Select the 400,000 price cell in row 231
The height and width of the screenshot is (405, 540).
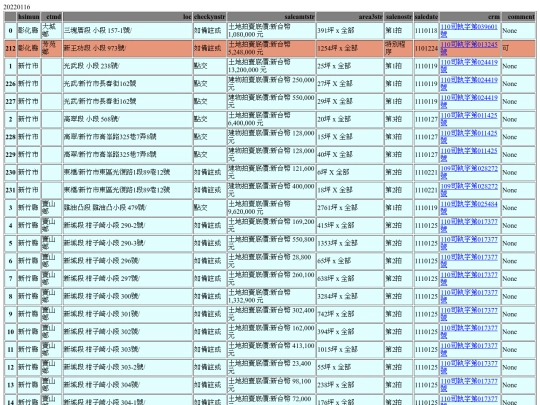[271, 190]
